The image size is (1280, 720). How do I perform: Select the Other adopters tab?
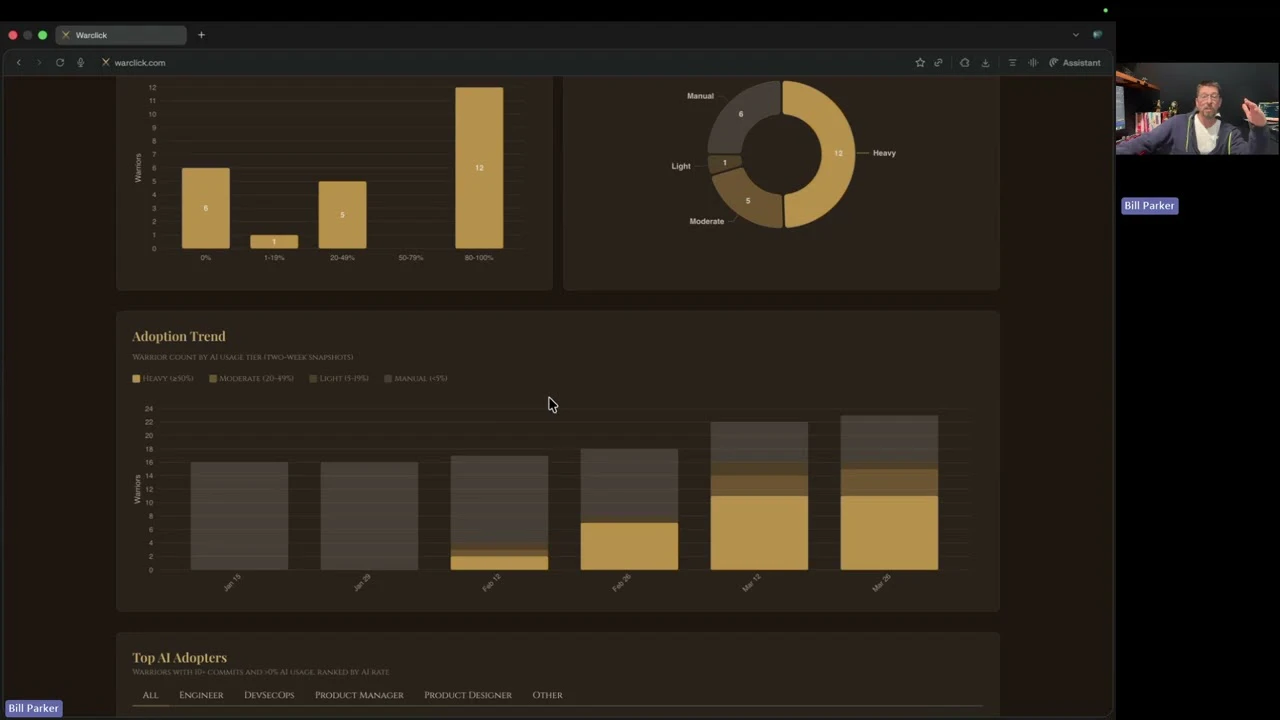point(547,695)
